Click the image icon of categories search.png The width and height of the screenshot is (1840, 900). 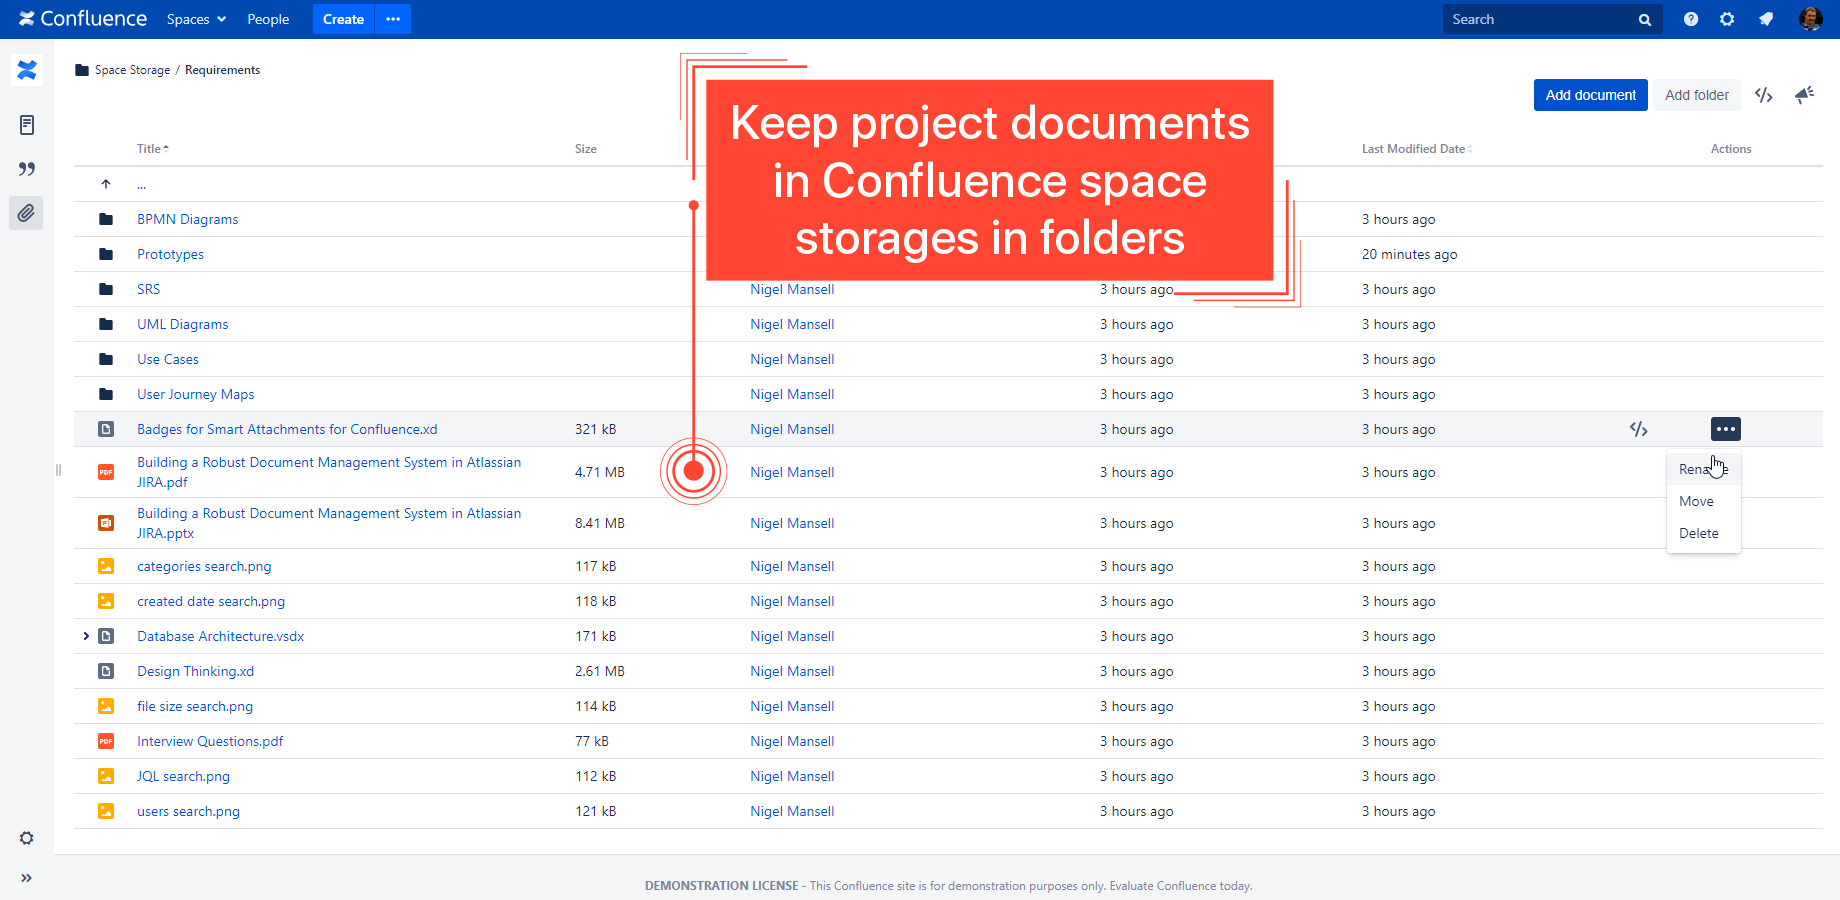click(x=106, y=566)
